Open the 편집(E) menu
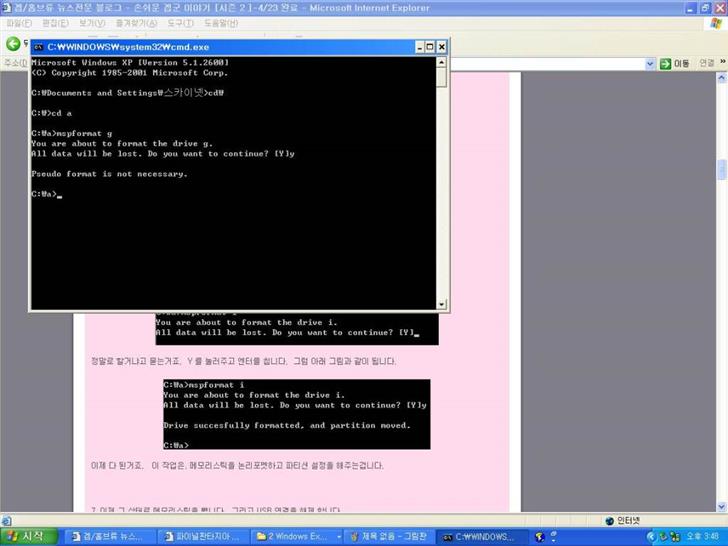Screen dimensions: 728x546 click(x=55, y=23)
